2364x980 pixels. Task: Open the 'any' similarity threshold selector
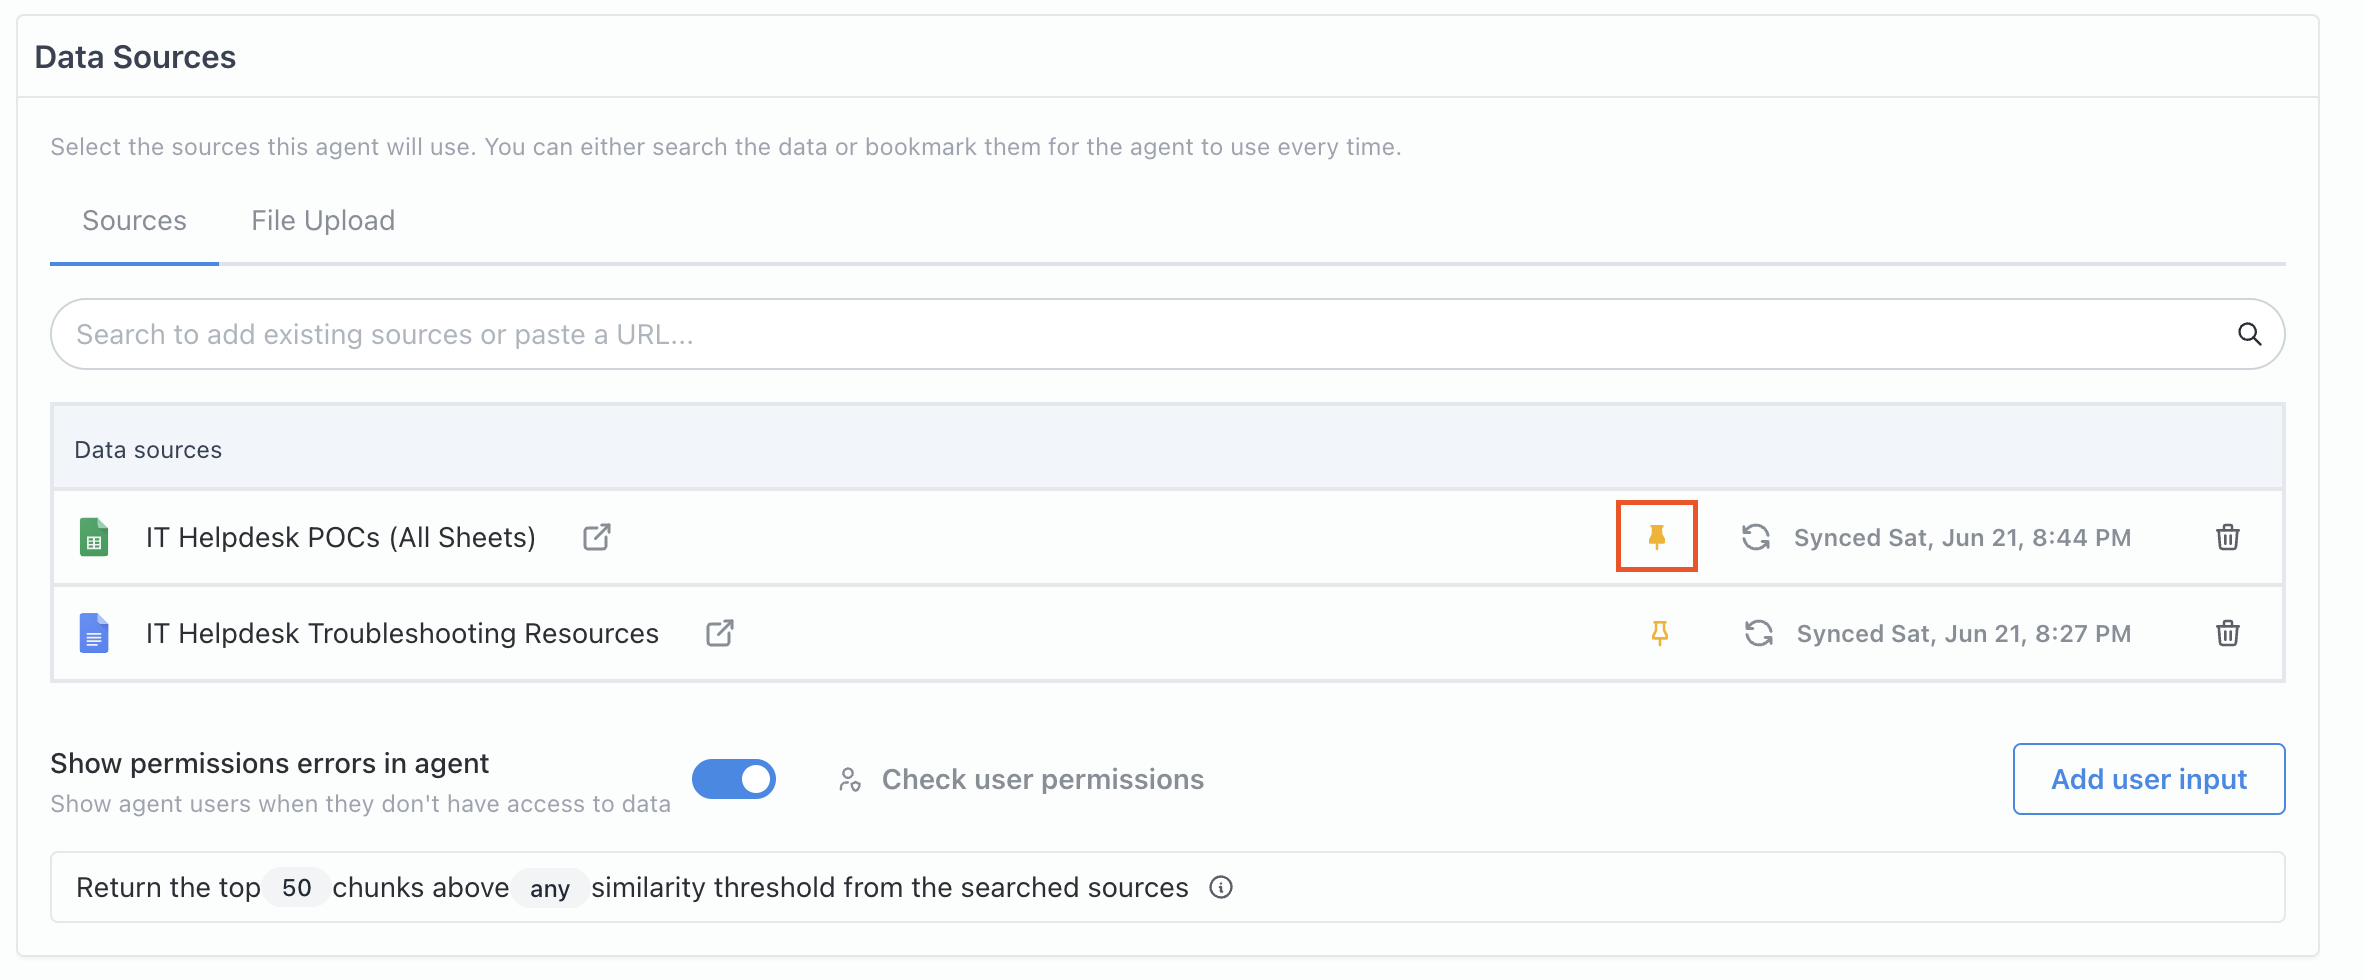pyautogui.click(x=550, y=888)
